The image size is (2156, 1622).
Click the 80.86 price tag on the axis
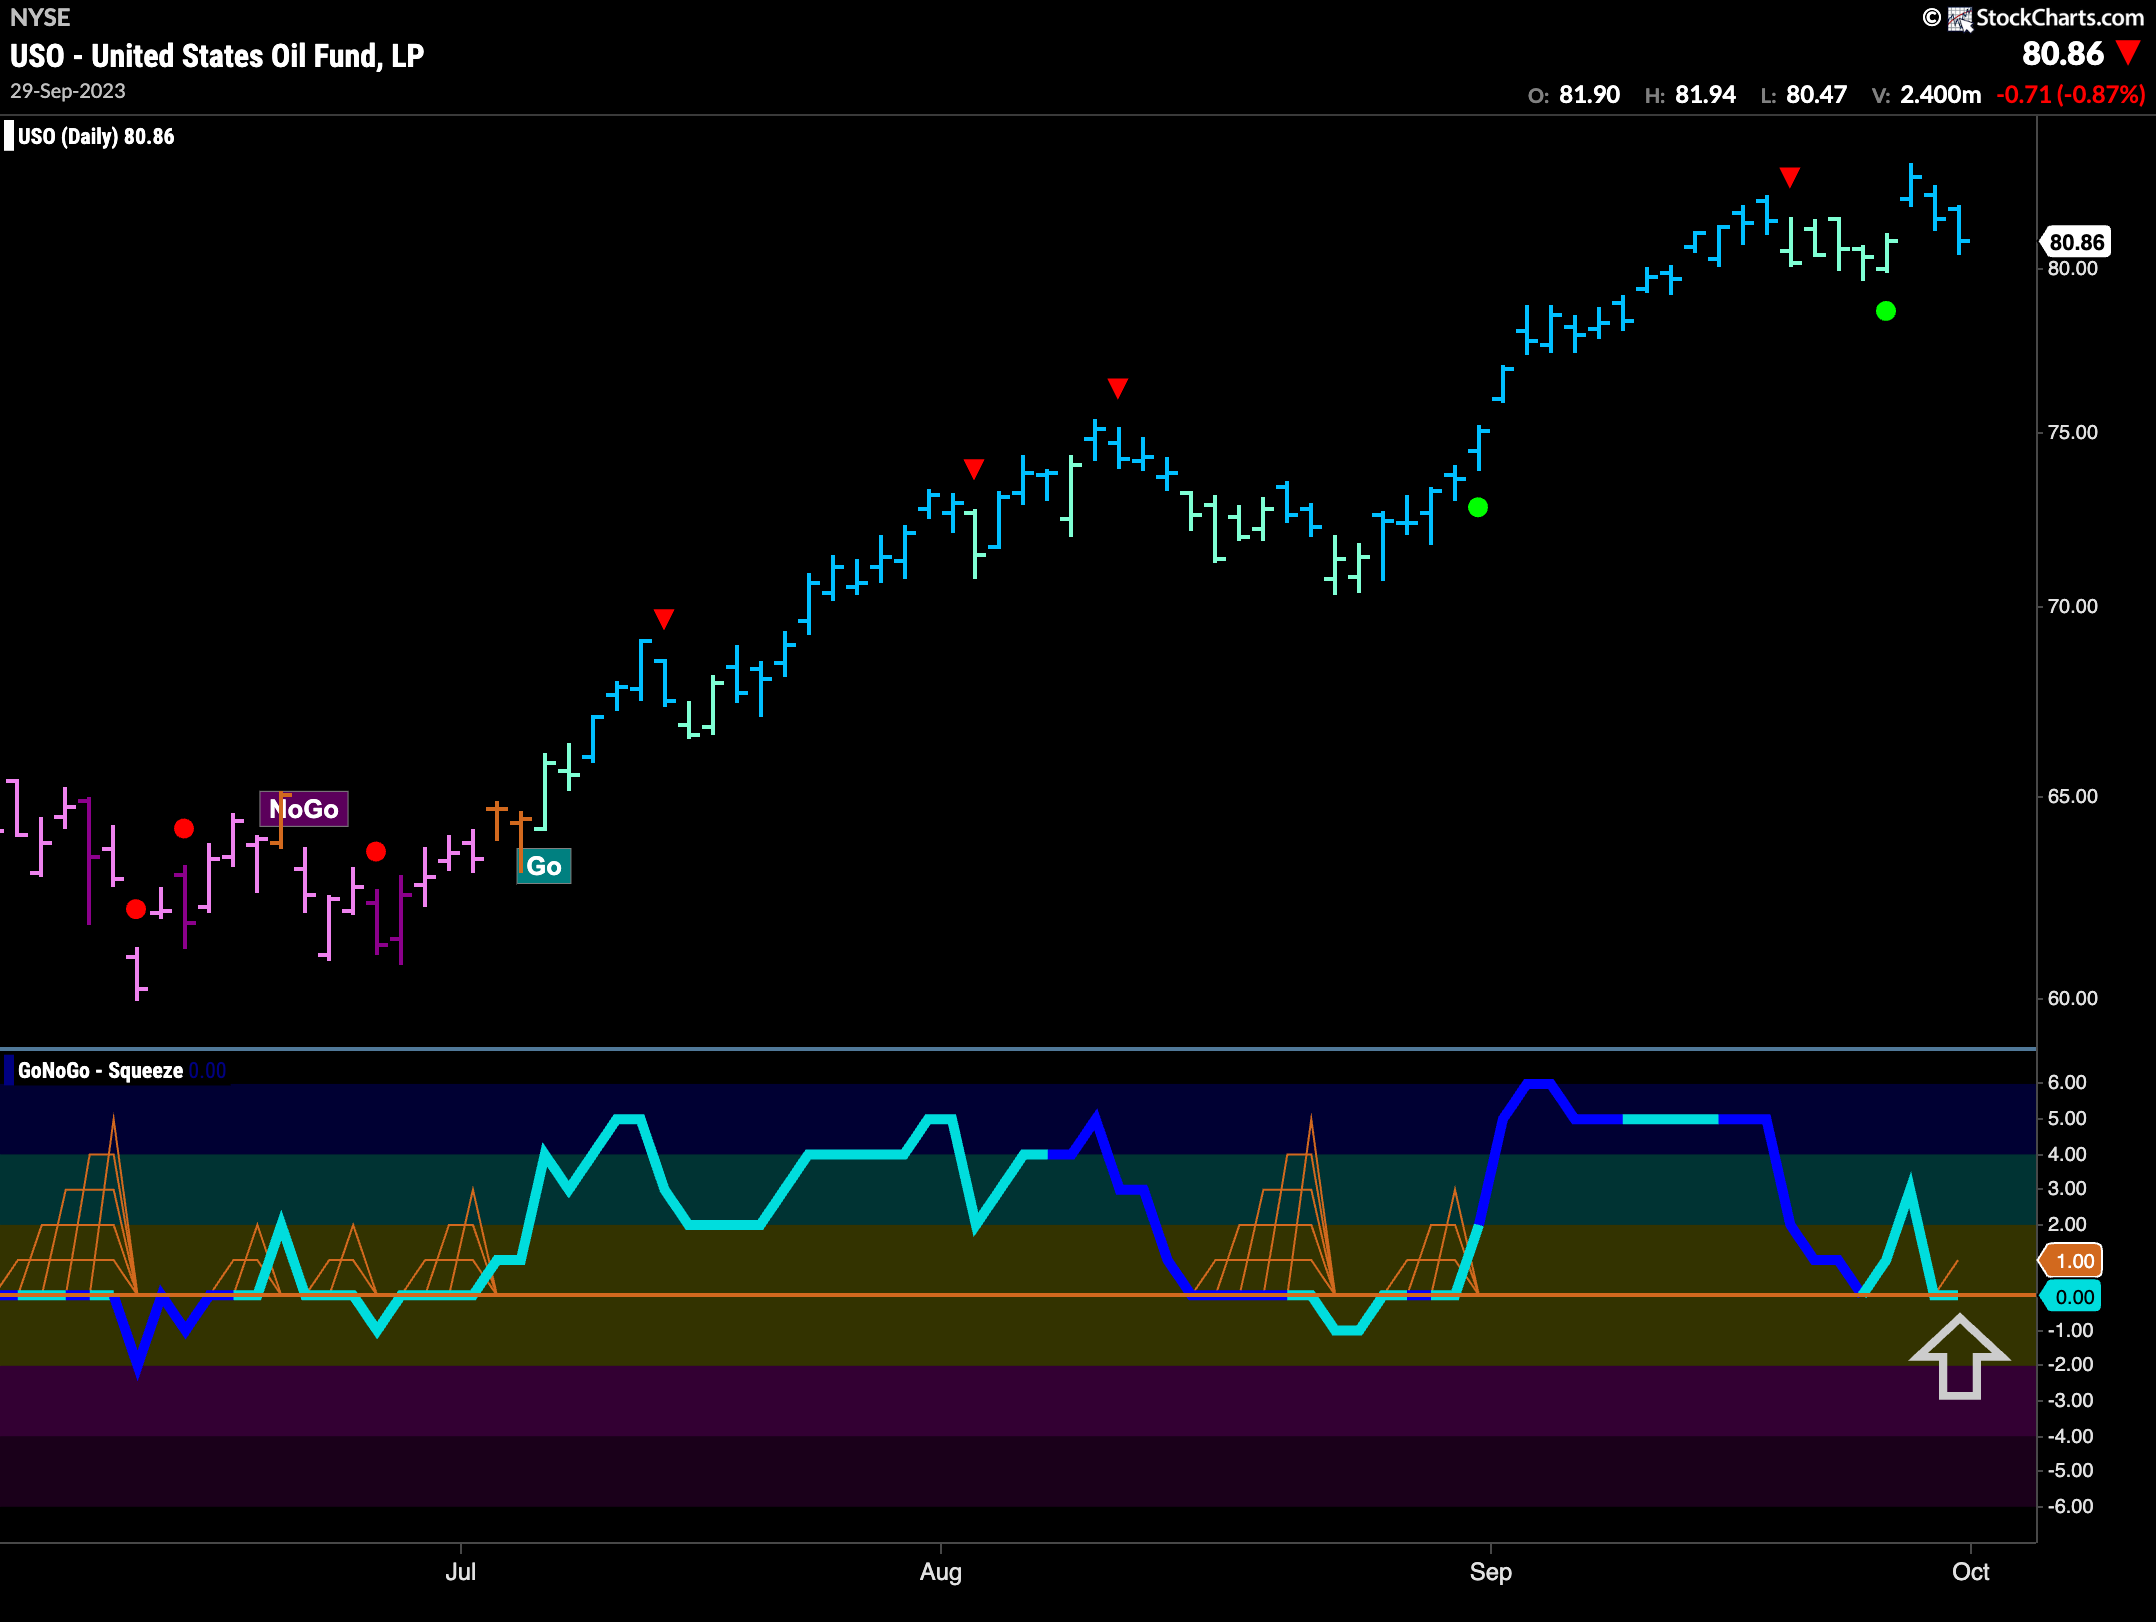2075,242
